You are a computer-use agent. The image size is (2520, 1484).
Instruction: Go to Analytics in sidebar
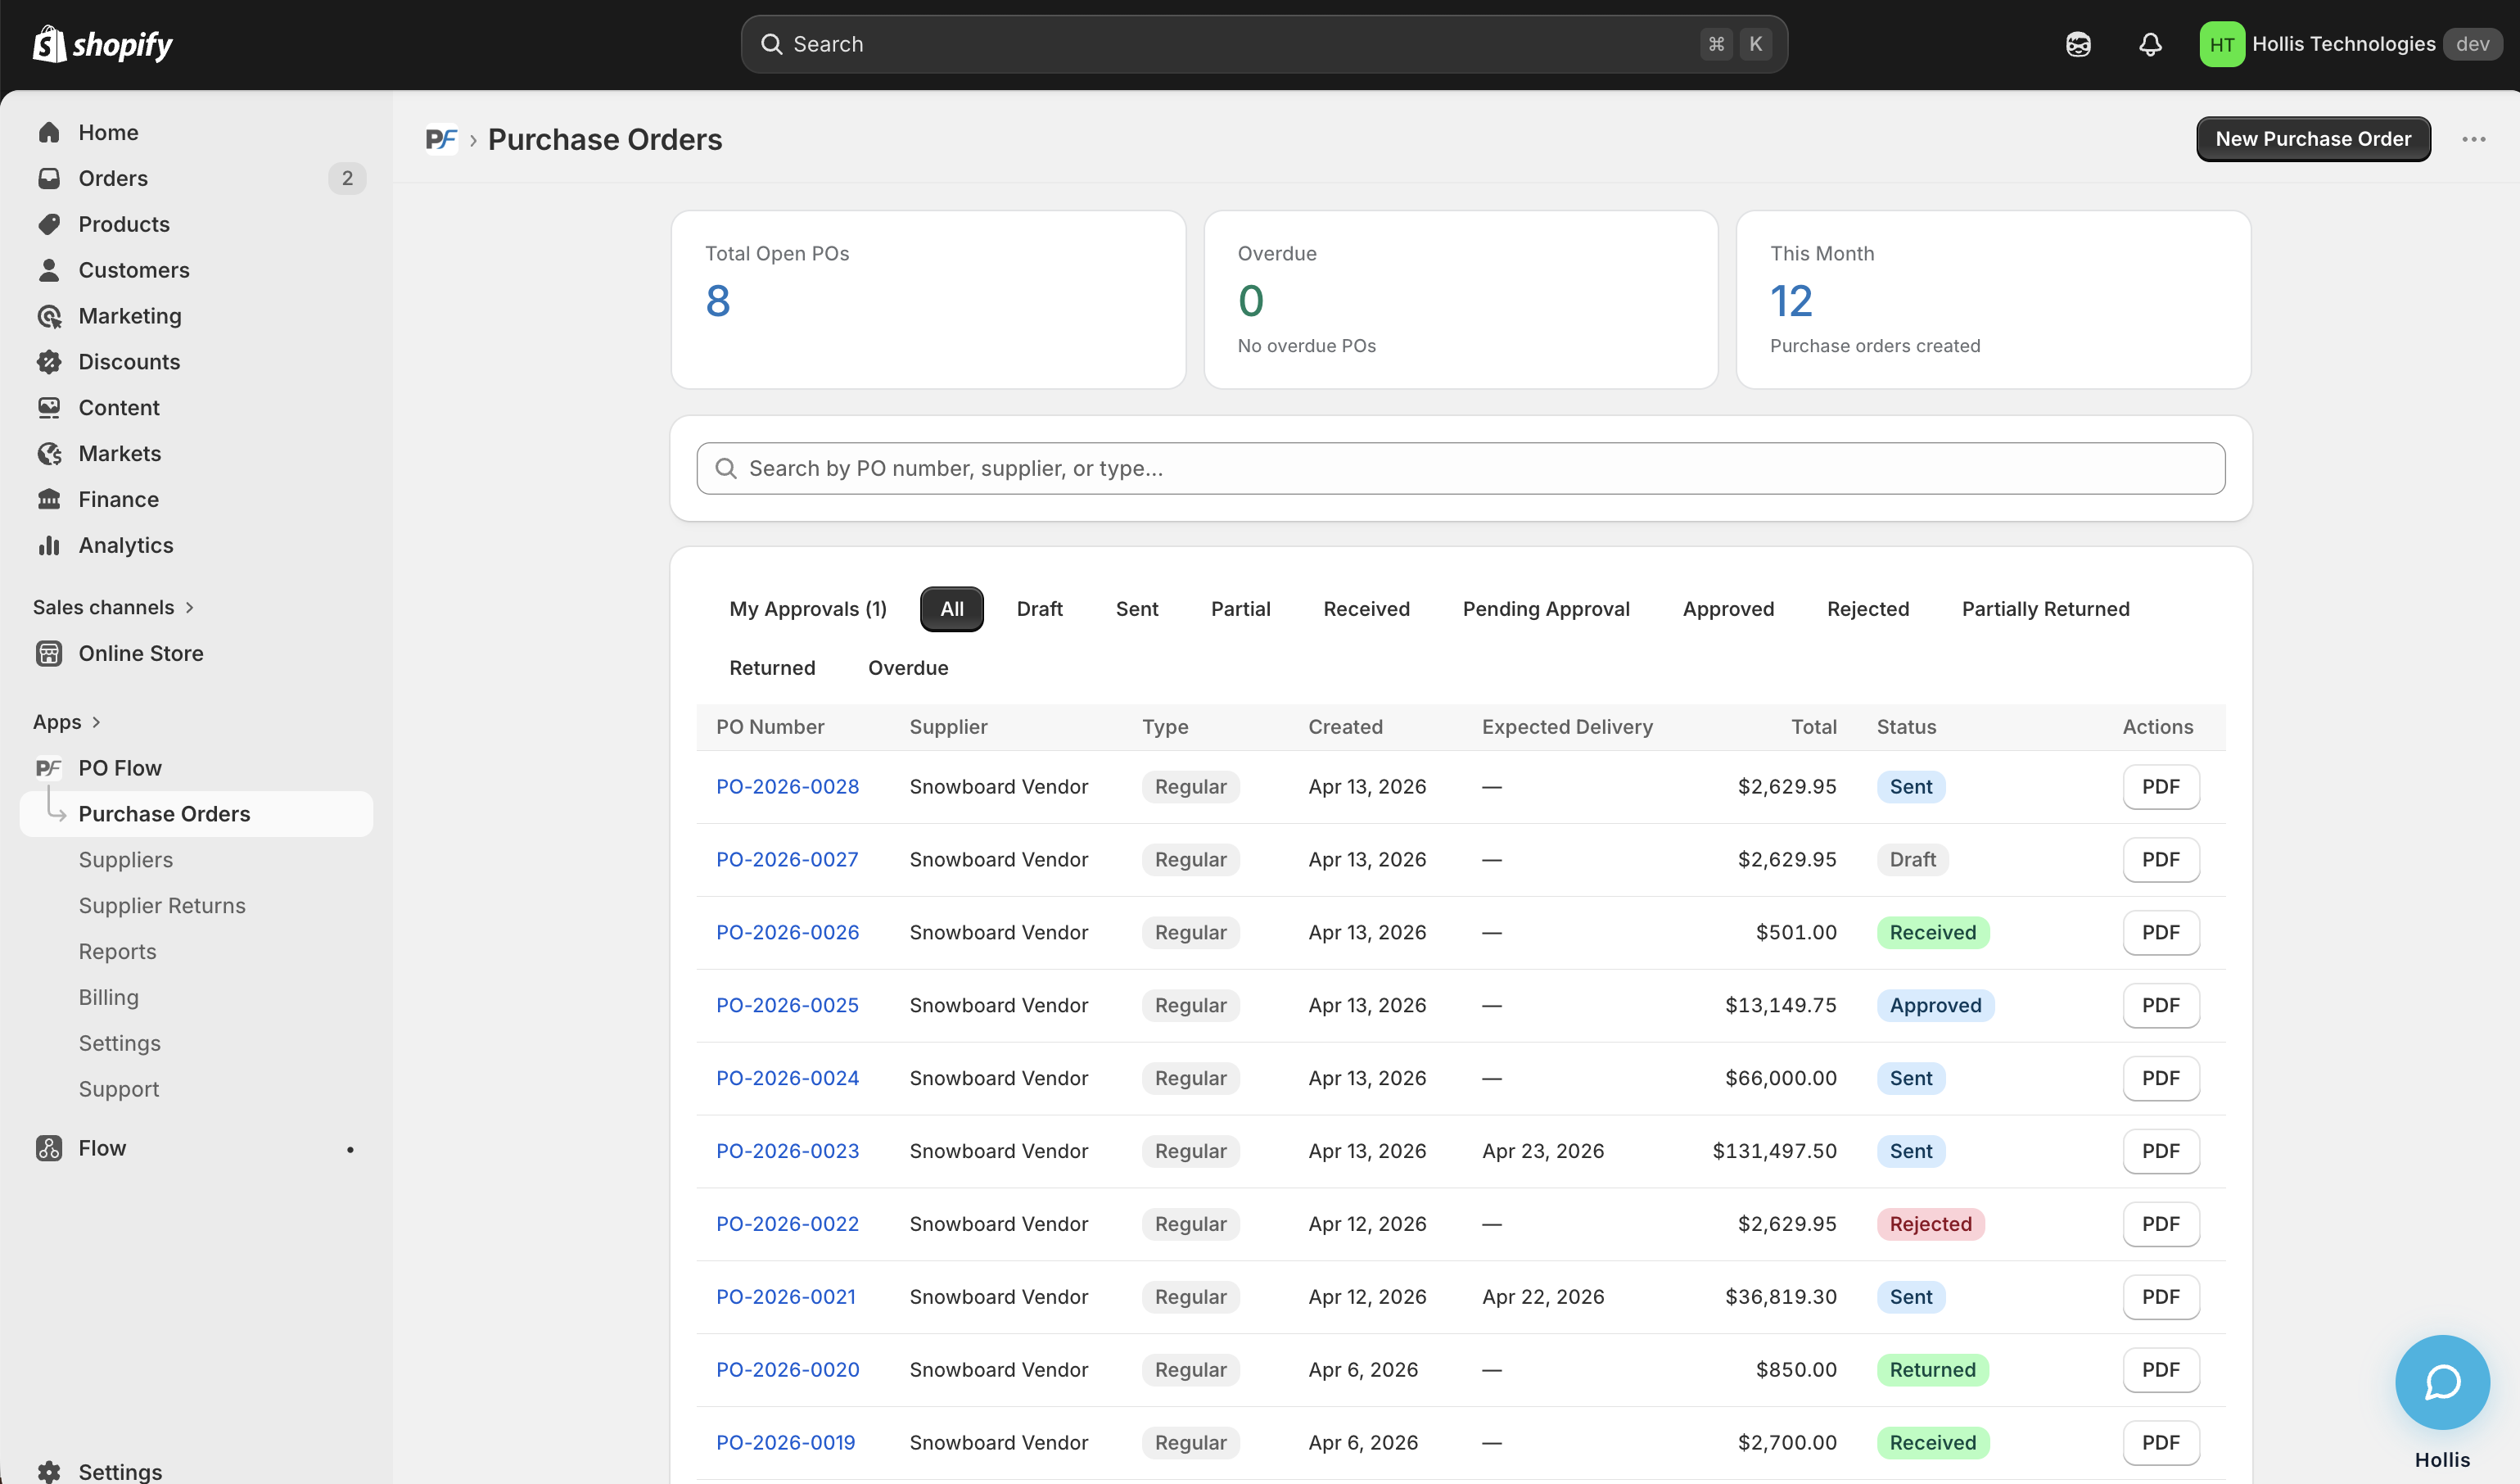tap(126, 545)
